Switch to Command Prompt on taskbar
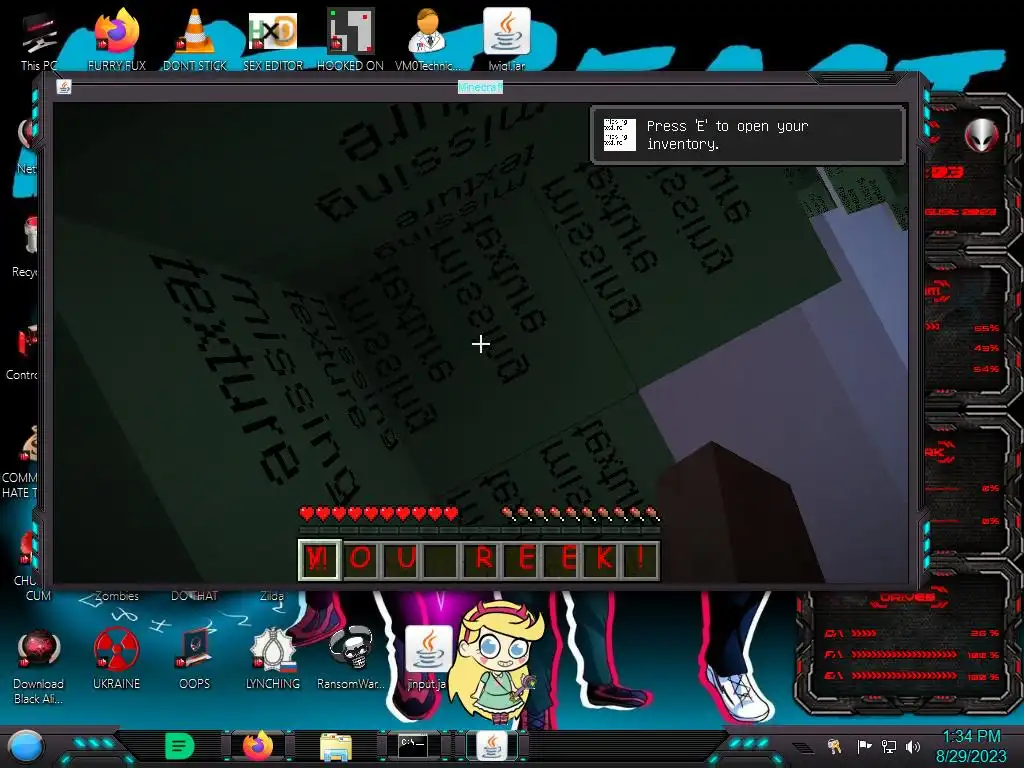The width and height of the screenshot is (1024, 768). coord(413,745)
